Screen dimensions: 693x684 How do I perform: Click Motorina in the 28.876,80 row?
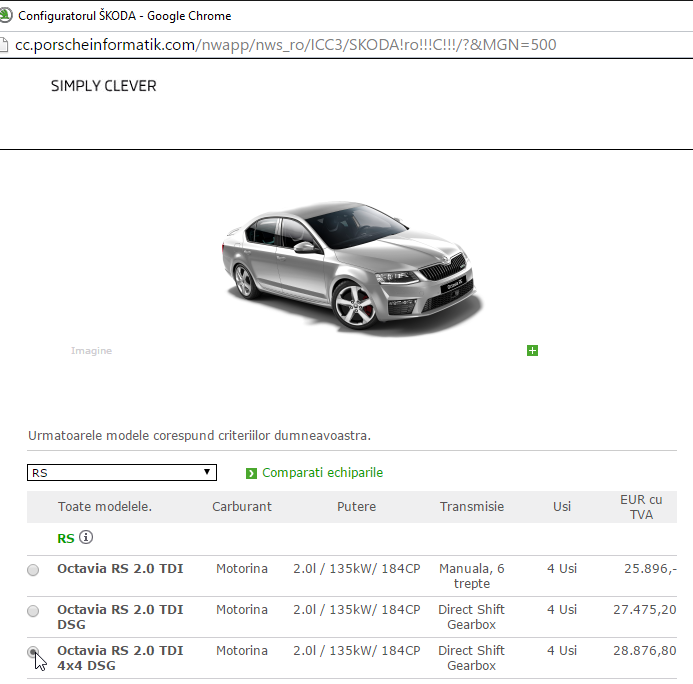tap(242, 650)
